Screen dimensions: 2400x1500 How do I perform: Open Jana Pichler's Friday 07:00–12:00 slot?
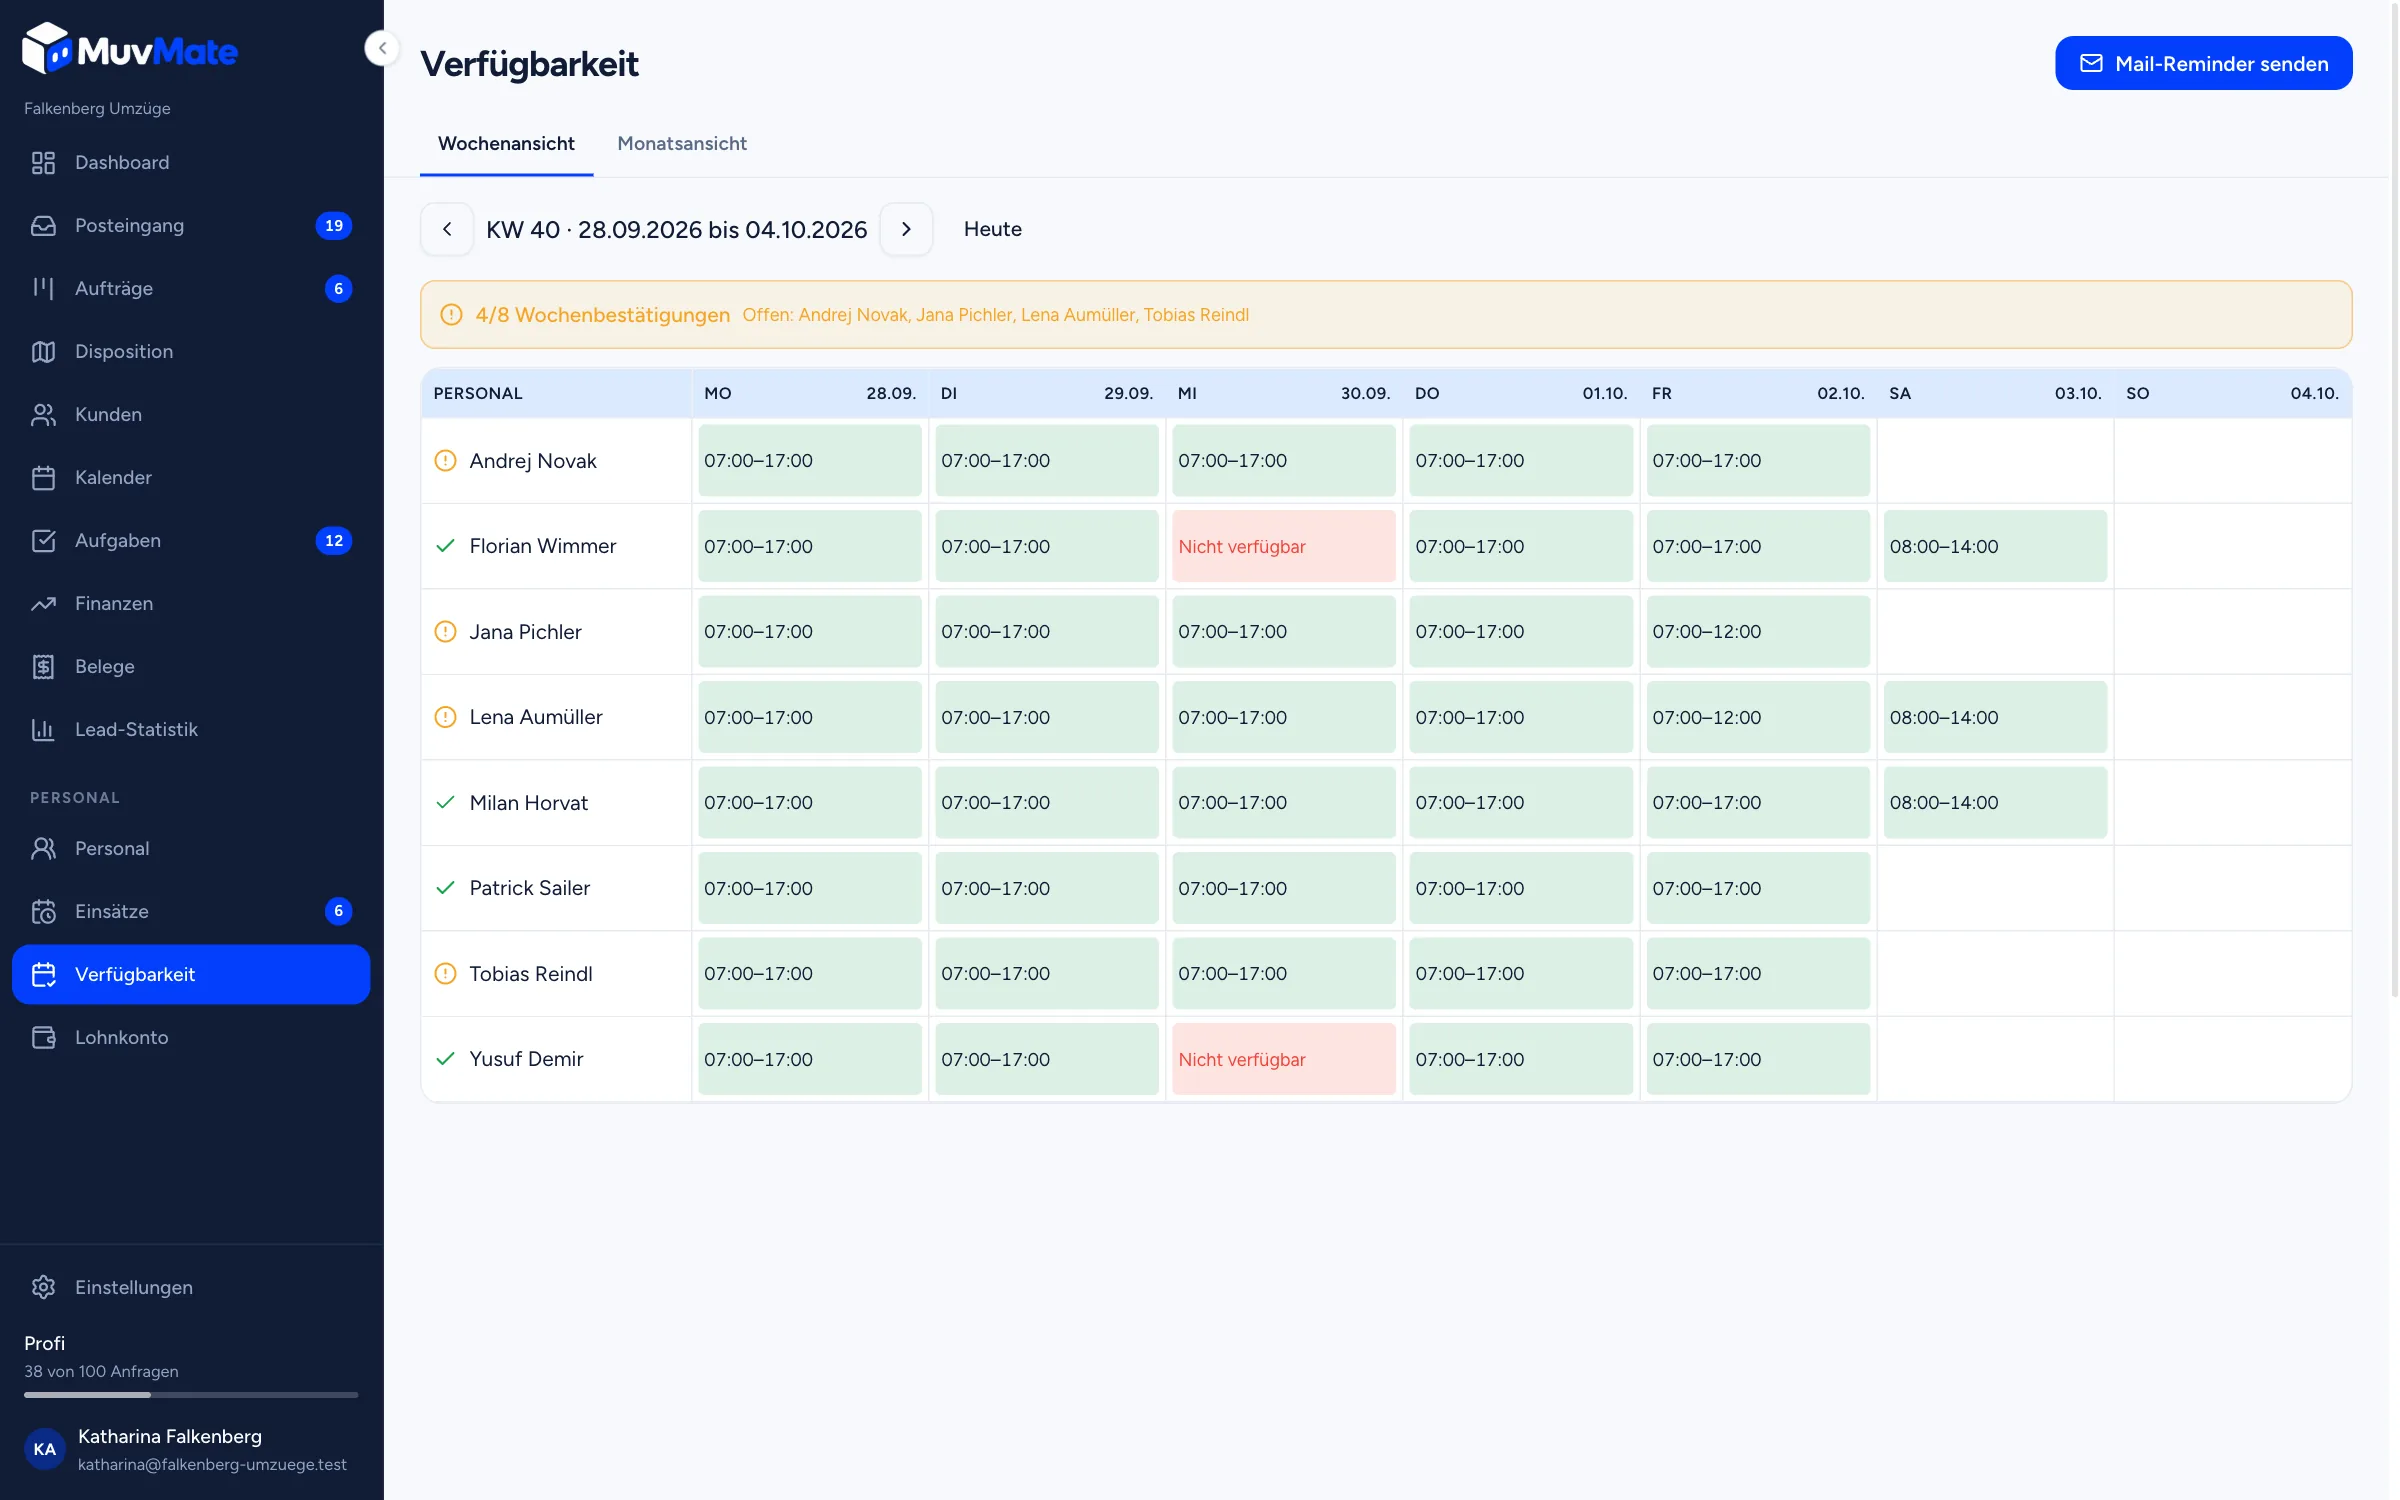pyautogui.click(x=1757, y=631)
